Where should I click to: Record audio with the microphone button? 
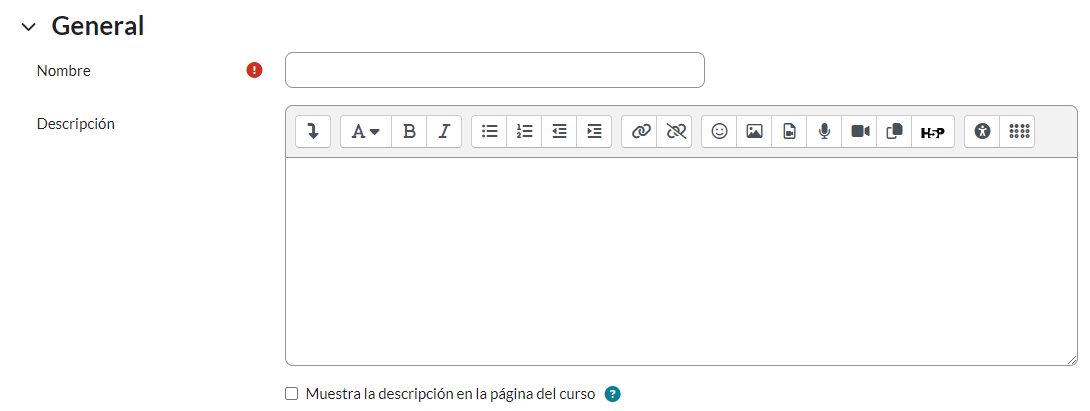824,131
